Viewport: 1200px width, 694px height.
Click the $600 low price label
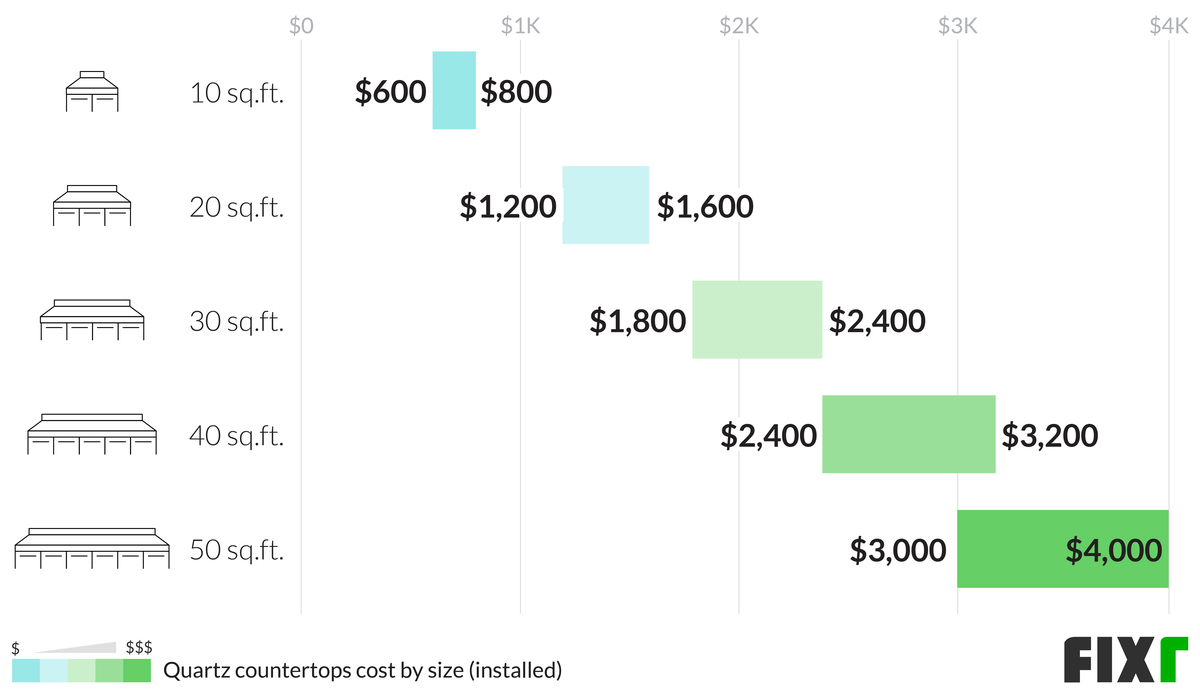390,92
